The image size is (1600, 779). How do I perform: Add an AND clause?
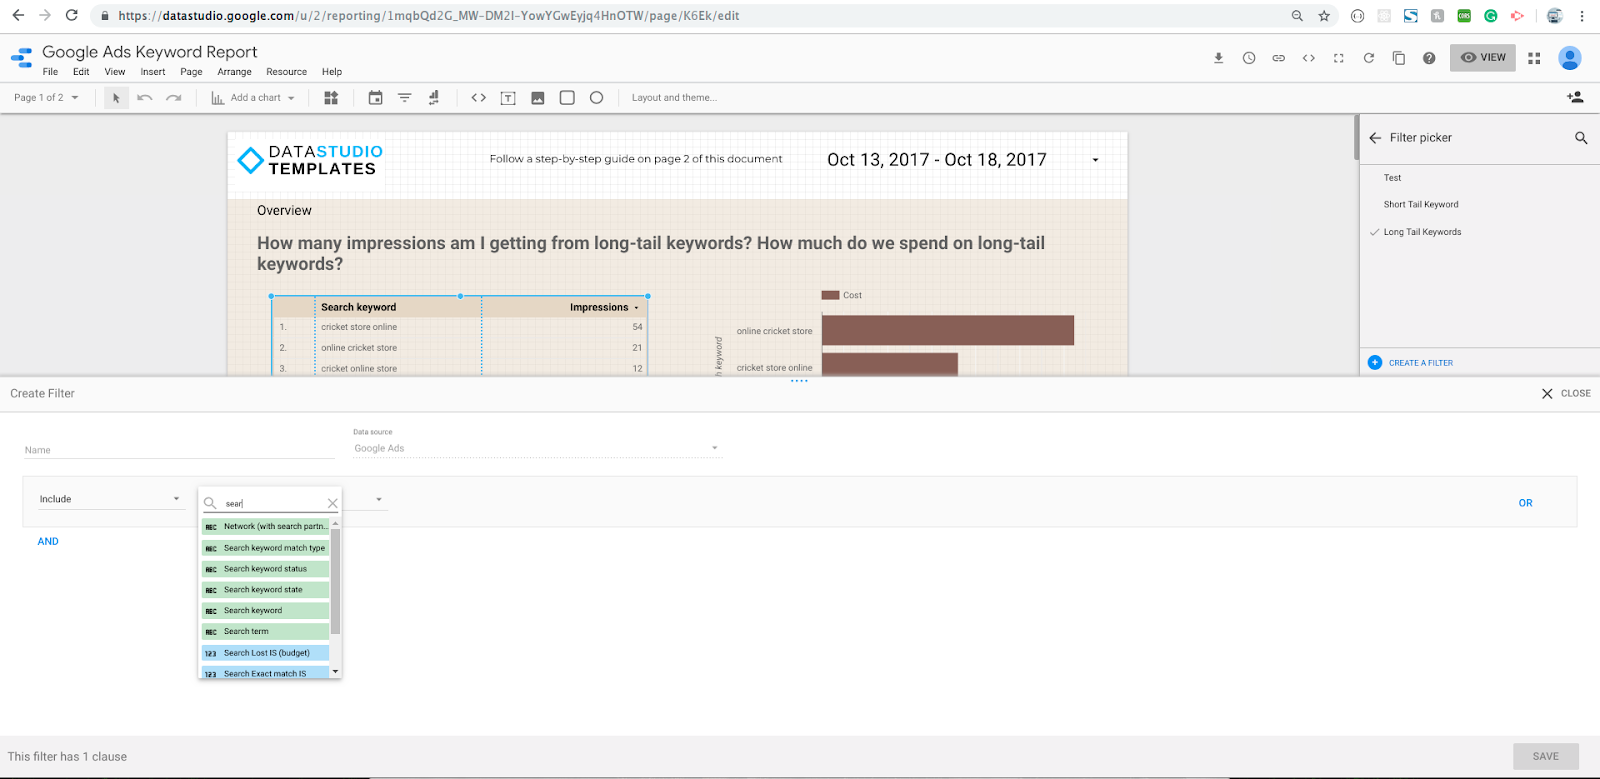(48, 541)
